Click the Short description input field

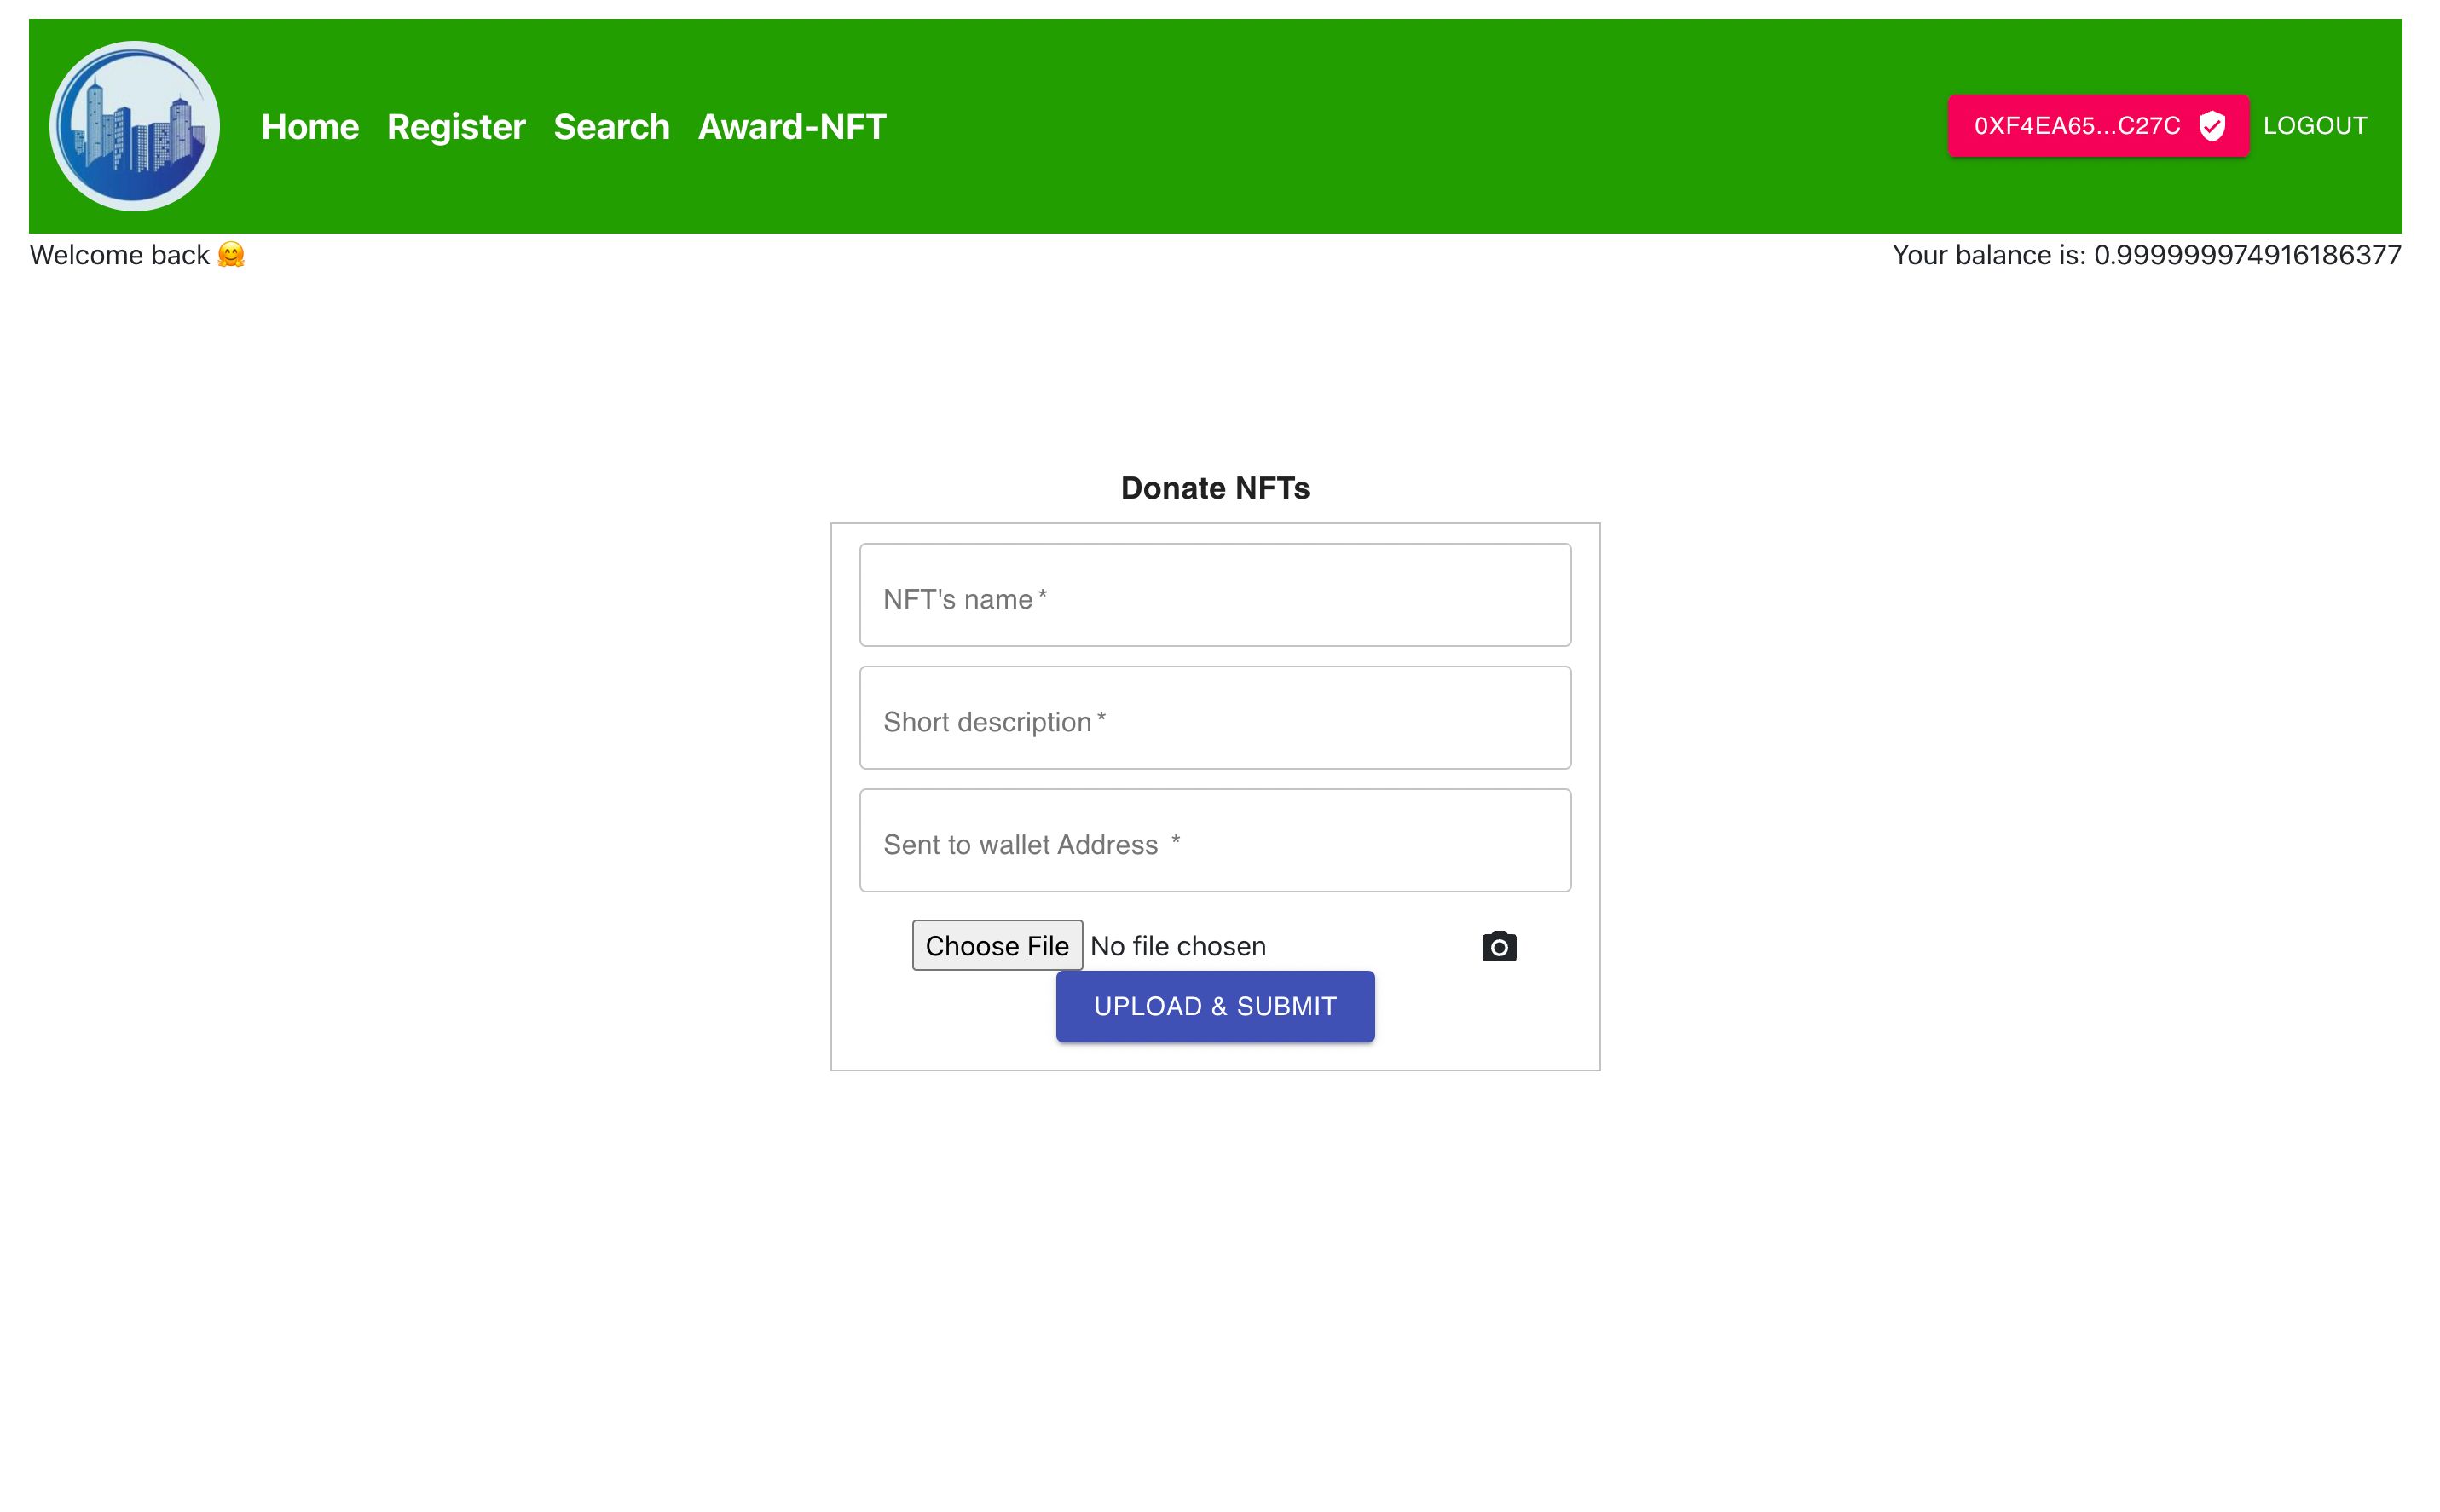(1215, 721)
